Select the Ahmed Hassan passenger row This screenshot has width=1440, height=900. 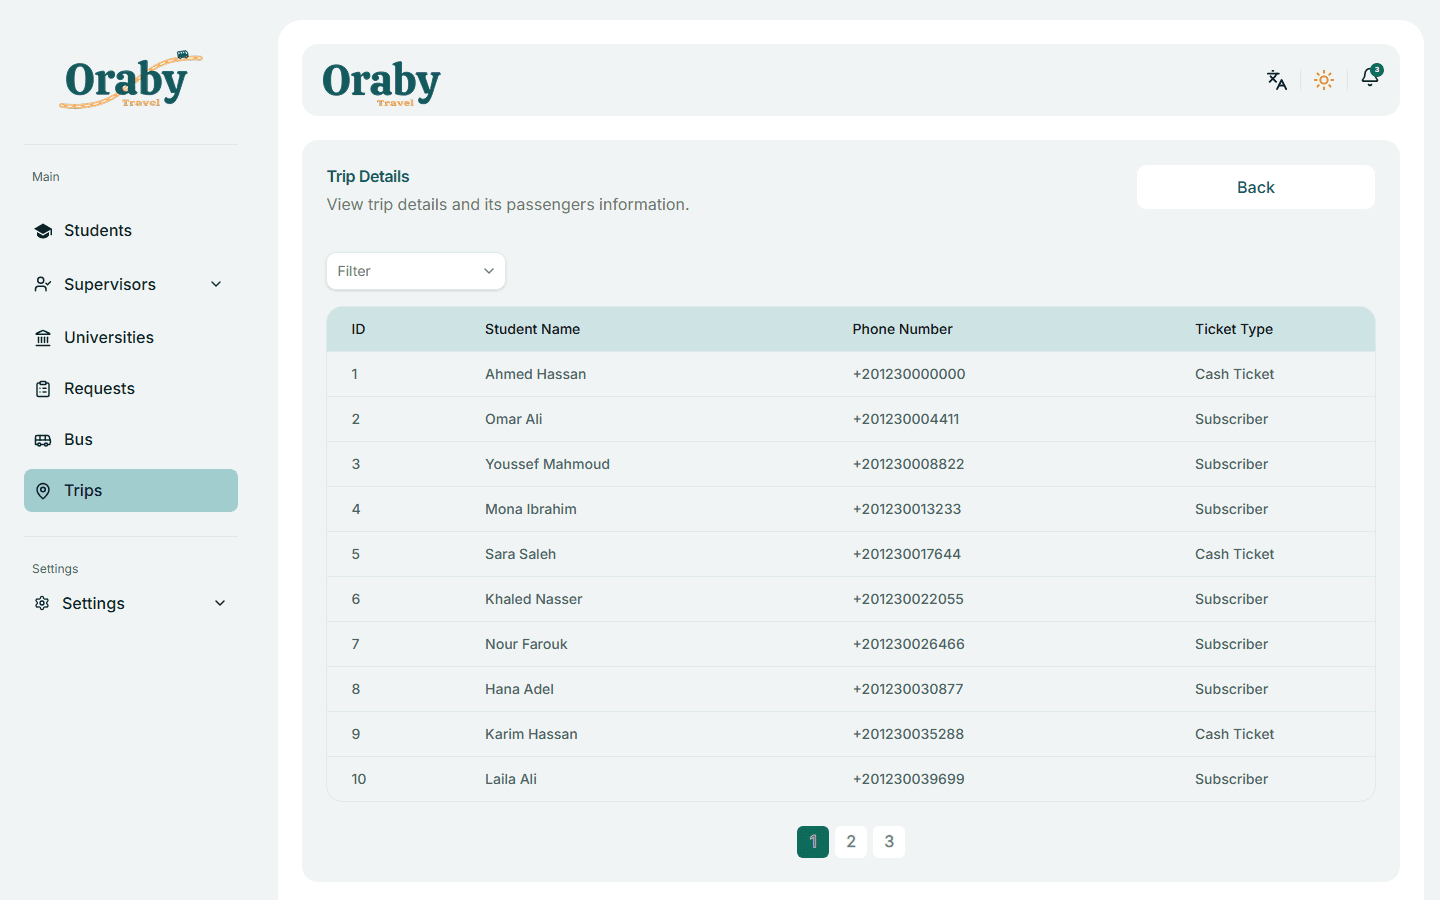pos(851,374)
